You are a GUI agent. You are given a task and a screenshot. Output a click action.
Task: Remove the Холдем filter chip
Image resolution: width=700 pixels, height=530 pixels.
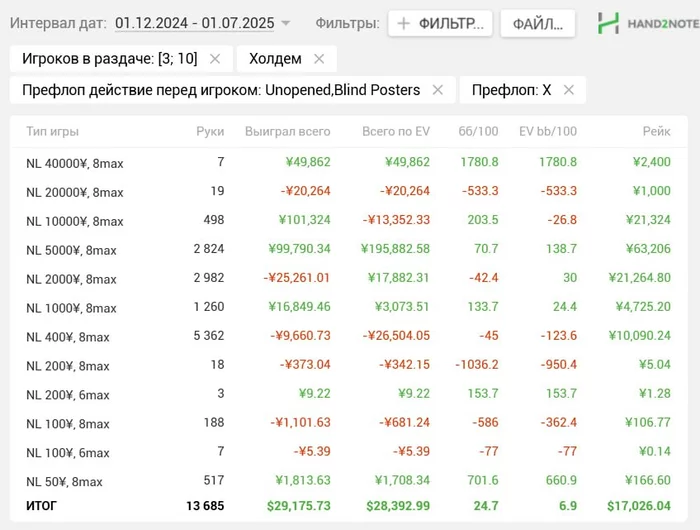319,59
